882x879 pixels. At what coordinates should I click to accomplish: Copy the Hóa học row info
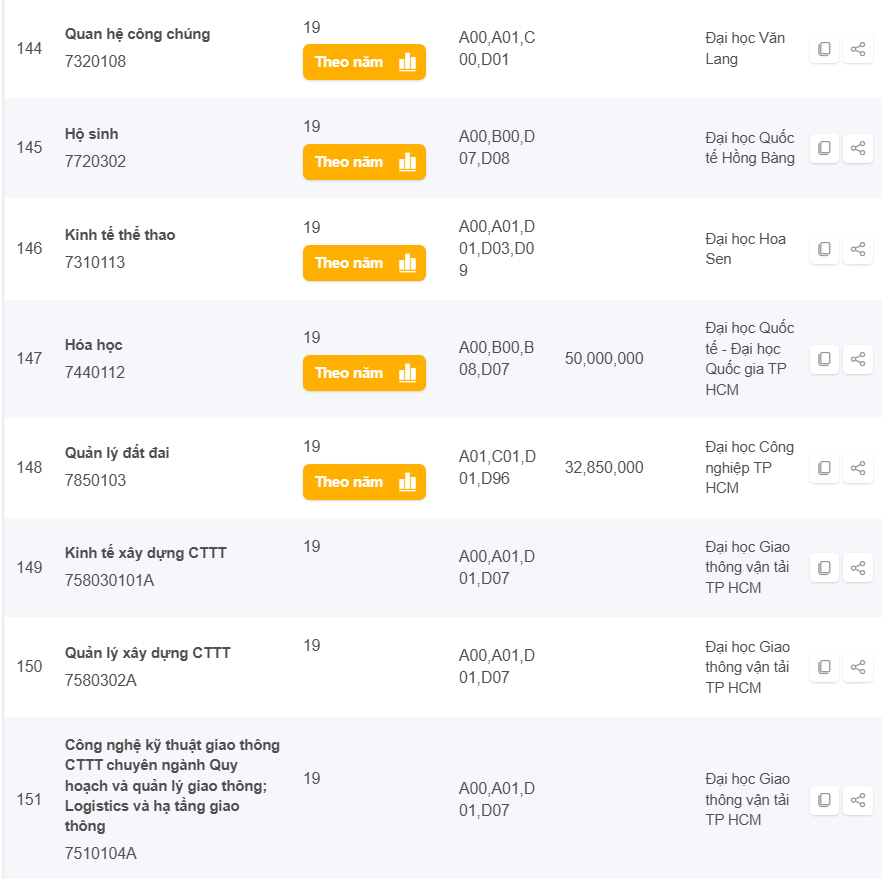pos(824,359)
